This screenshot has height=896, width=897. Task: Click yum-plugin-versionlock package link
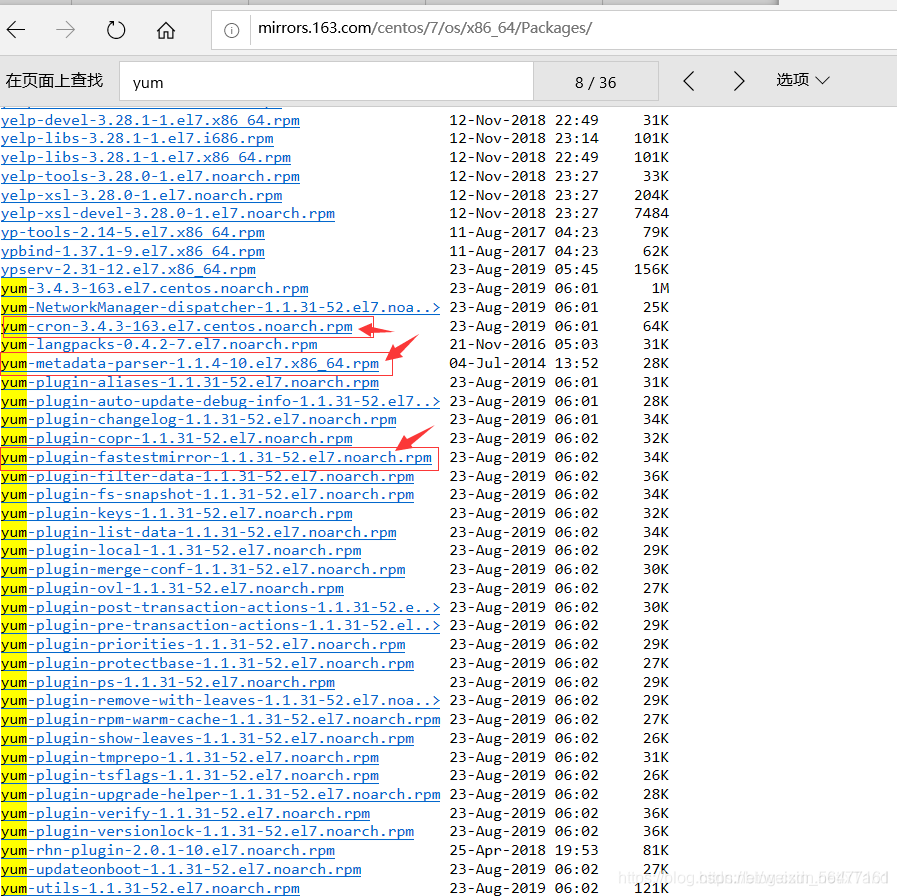click(x=207, y=831)
